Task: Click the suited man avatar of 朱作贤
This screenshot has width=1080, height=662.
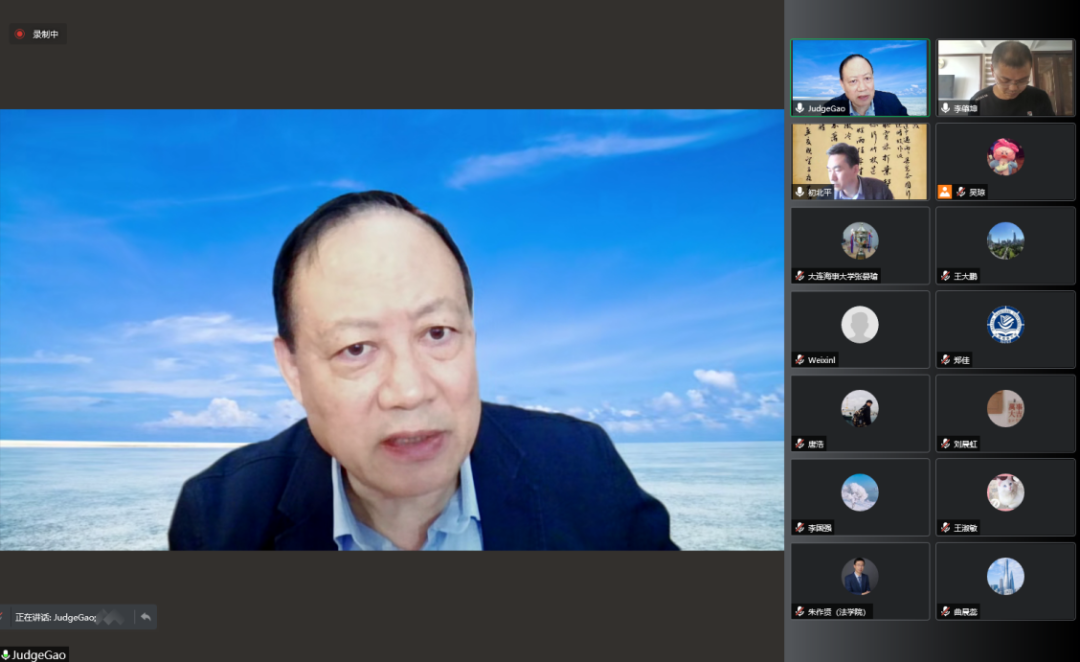Action: (x=860, y=576)
